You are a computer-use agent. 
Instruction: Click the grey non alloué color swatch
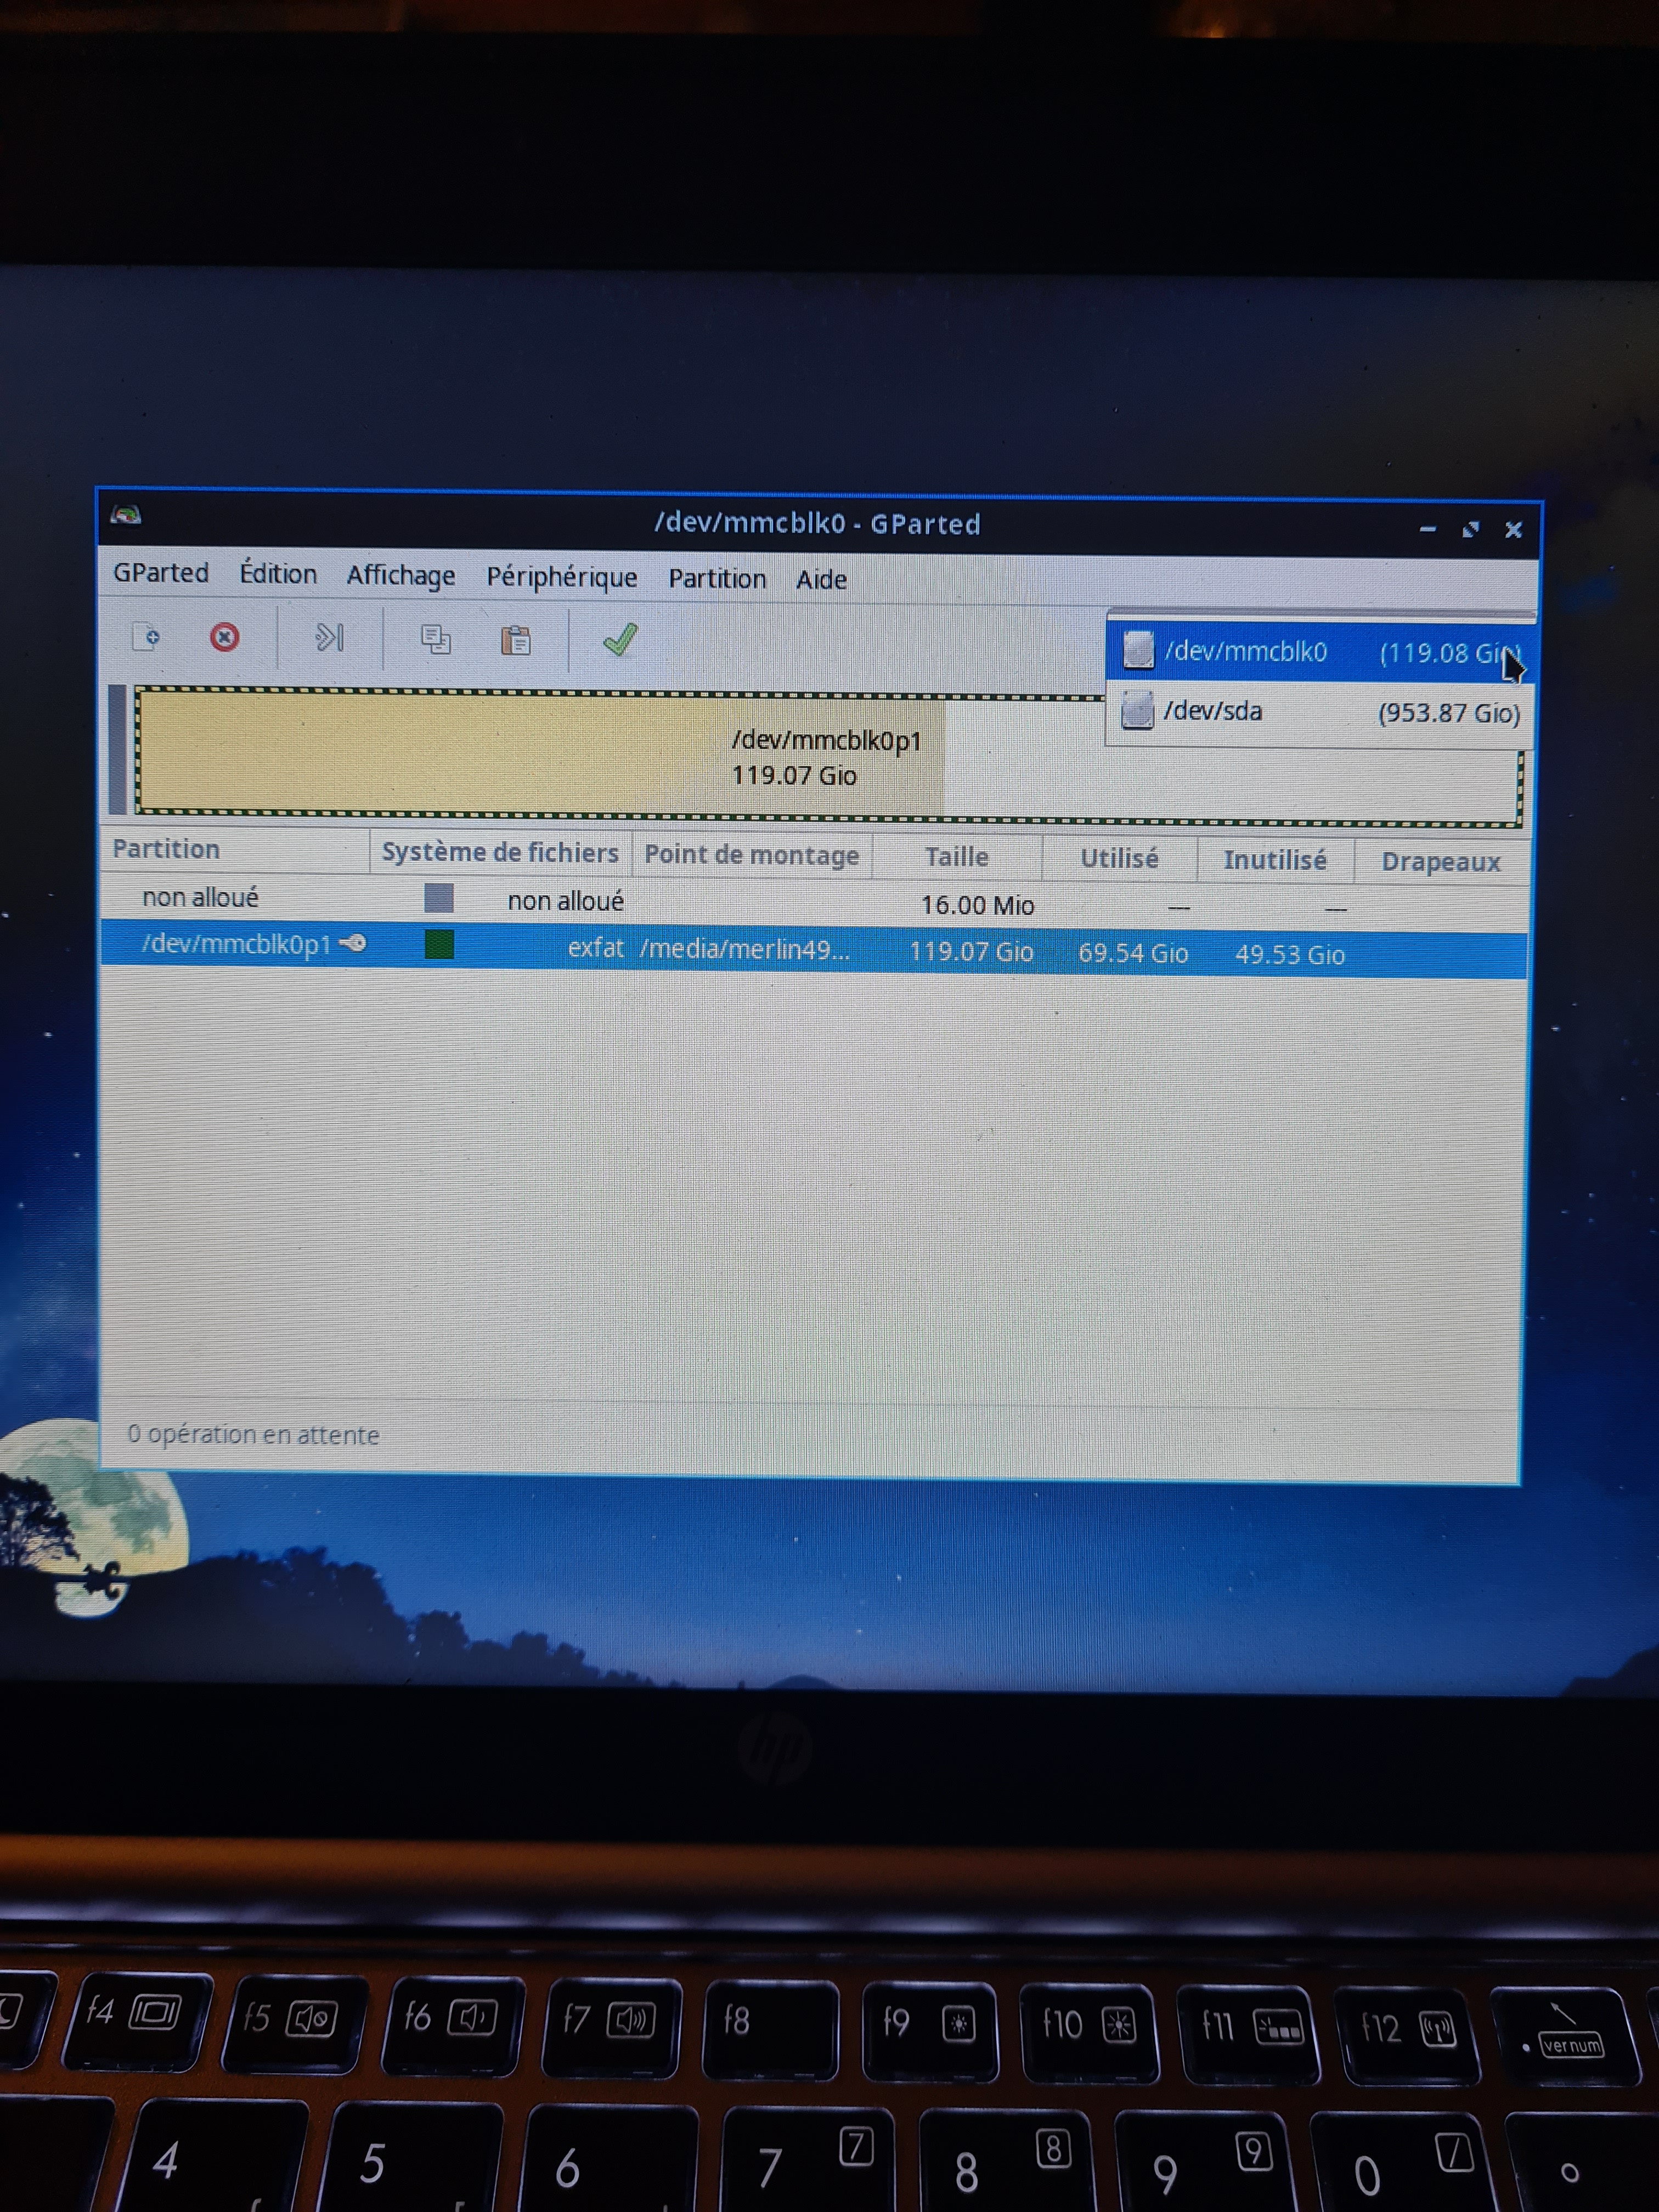439,897
